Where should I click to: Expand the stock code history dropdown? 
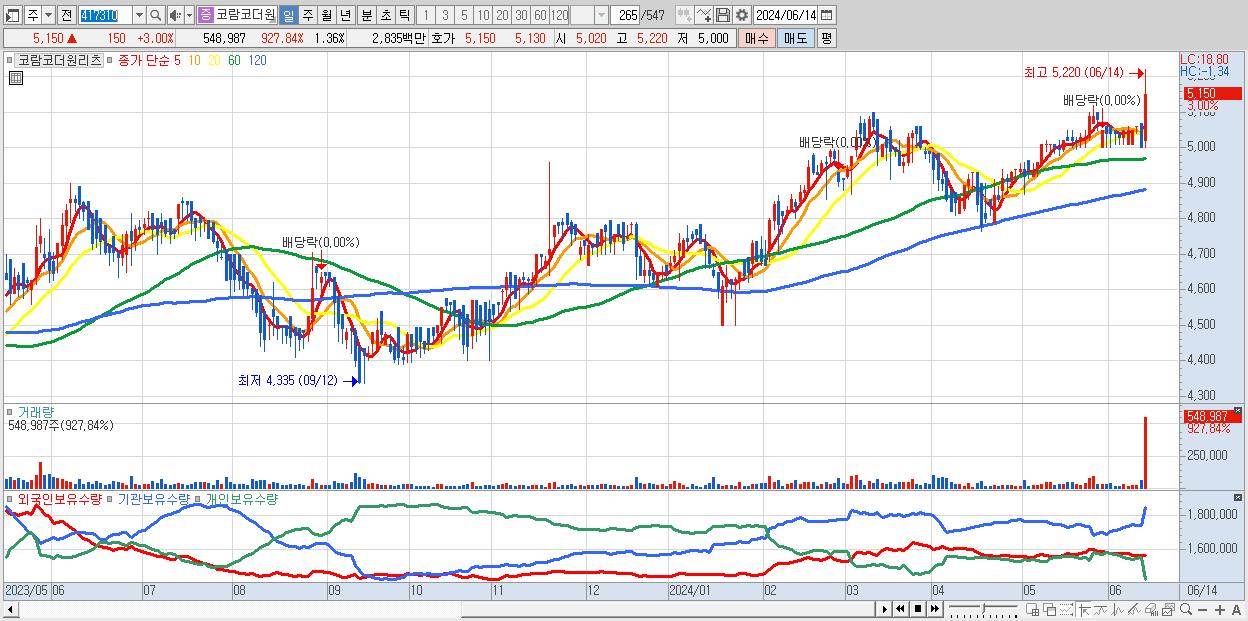(x=139, y=15)
